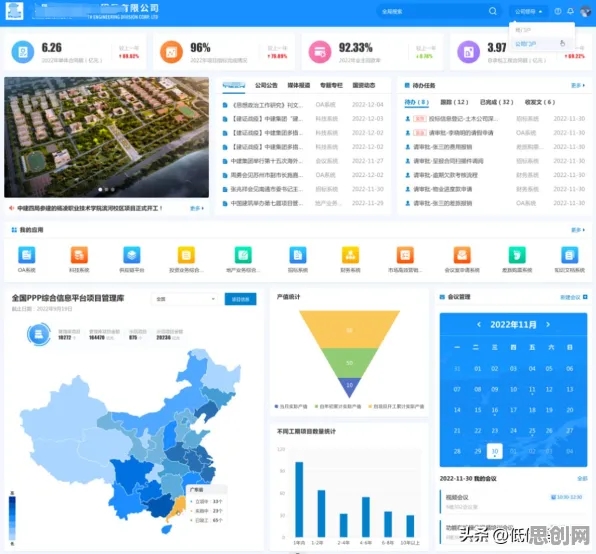Expand 更多 in the 待办任务 panel
The width and height of the screenshot is (596, 554).
(578, 85)
